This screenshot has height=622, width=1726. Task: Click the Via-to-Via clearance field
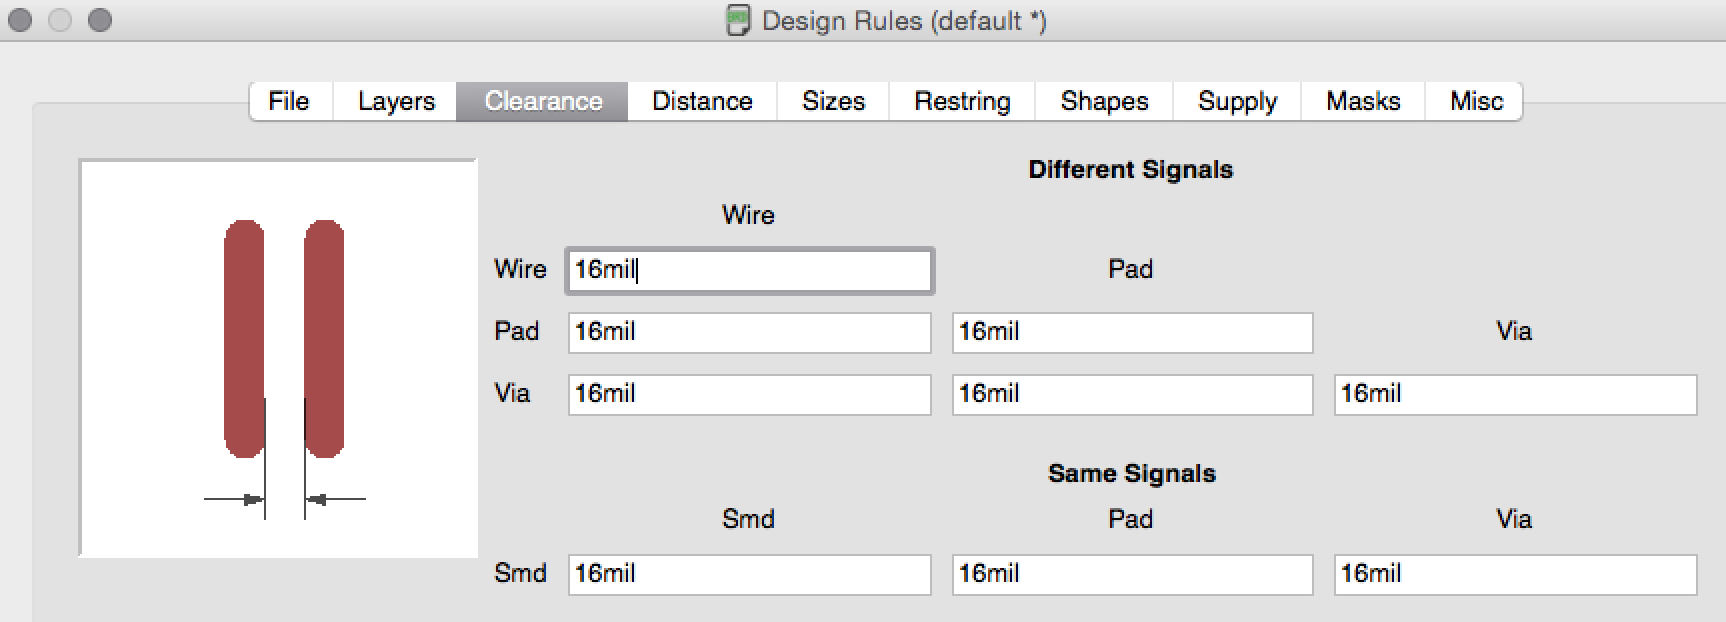tap(1515, 394)
